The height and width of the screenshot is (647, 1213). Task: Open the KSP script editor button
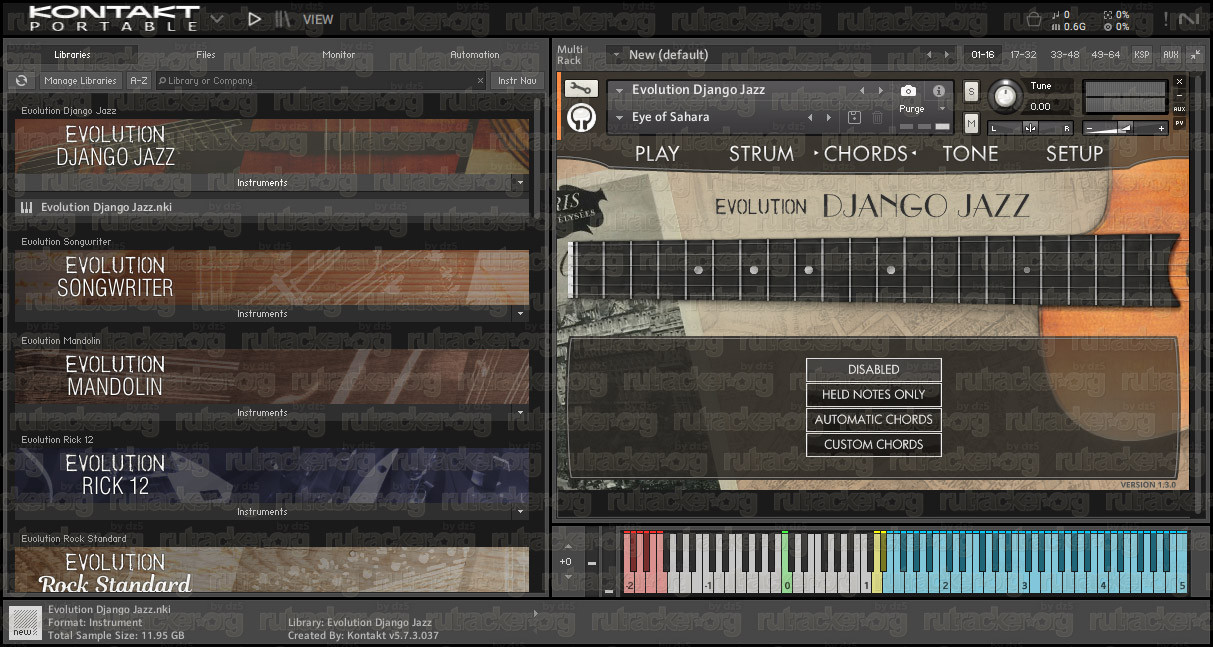click(1142, 55)
